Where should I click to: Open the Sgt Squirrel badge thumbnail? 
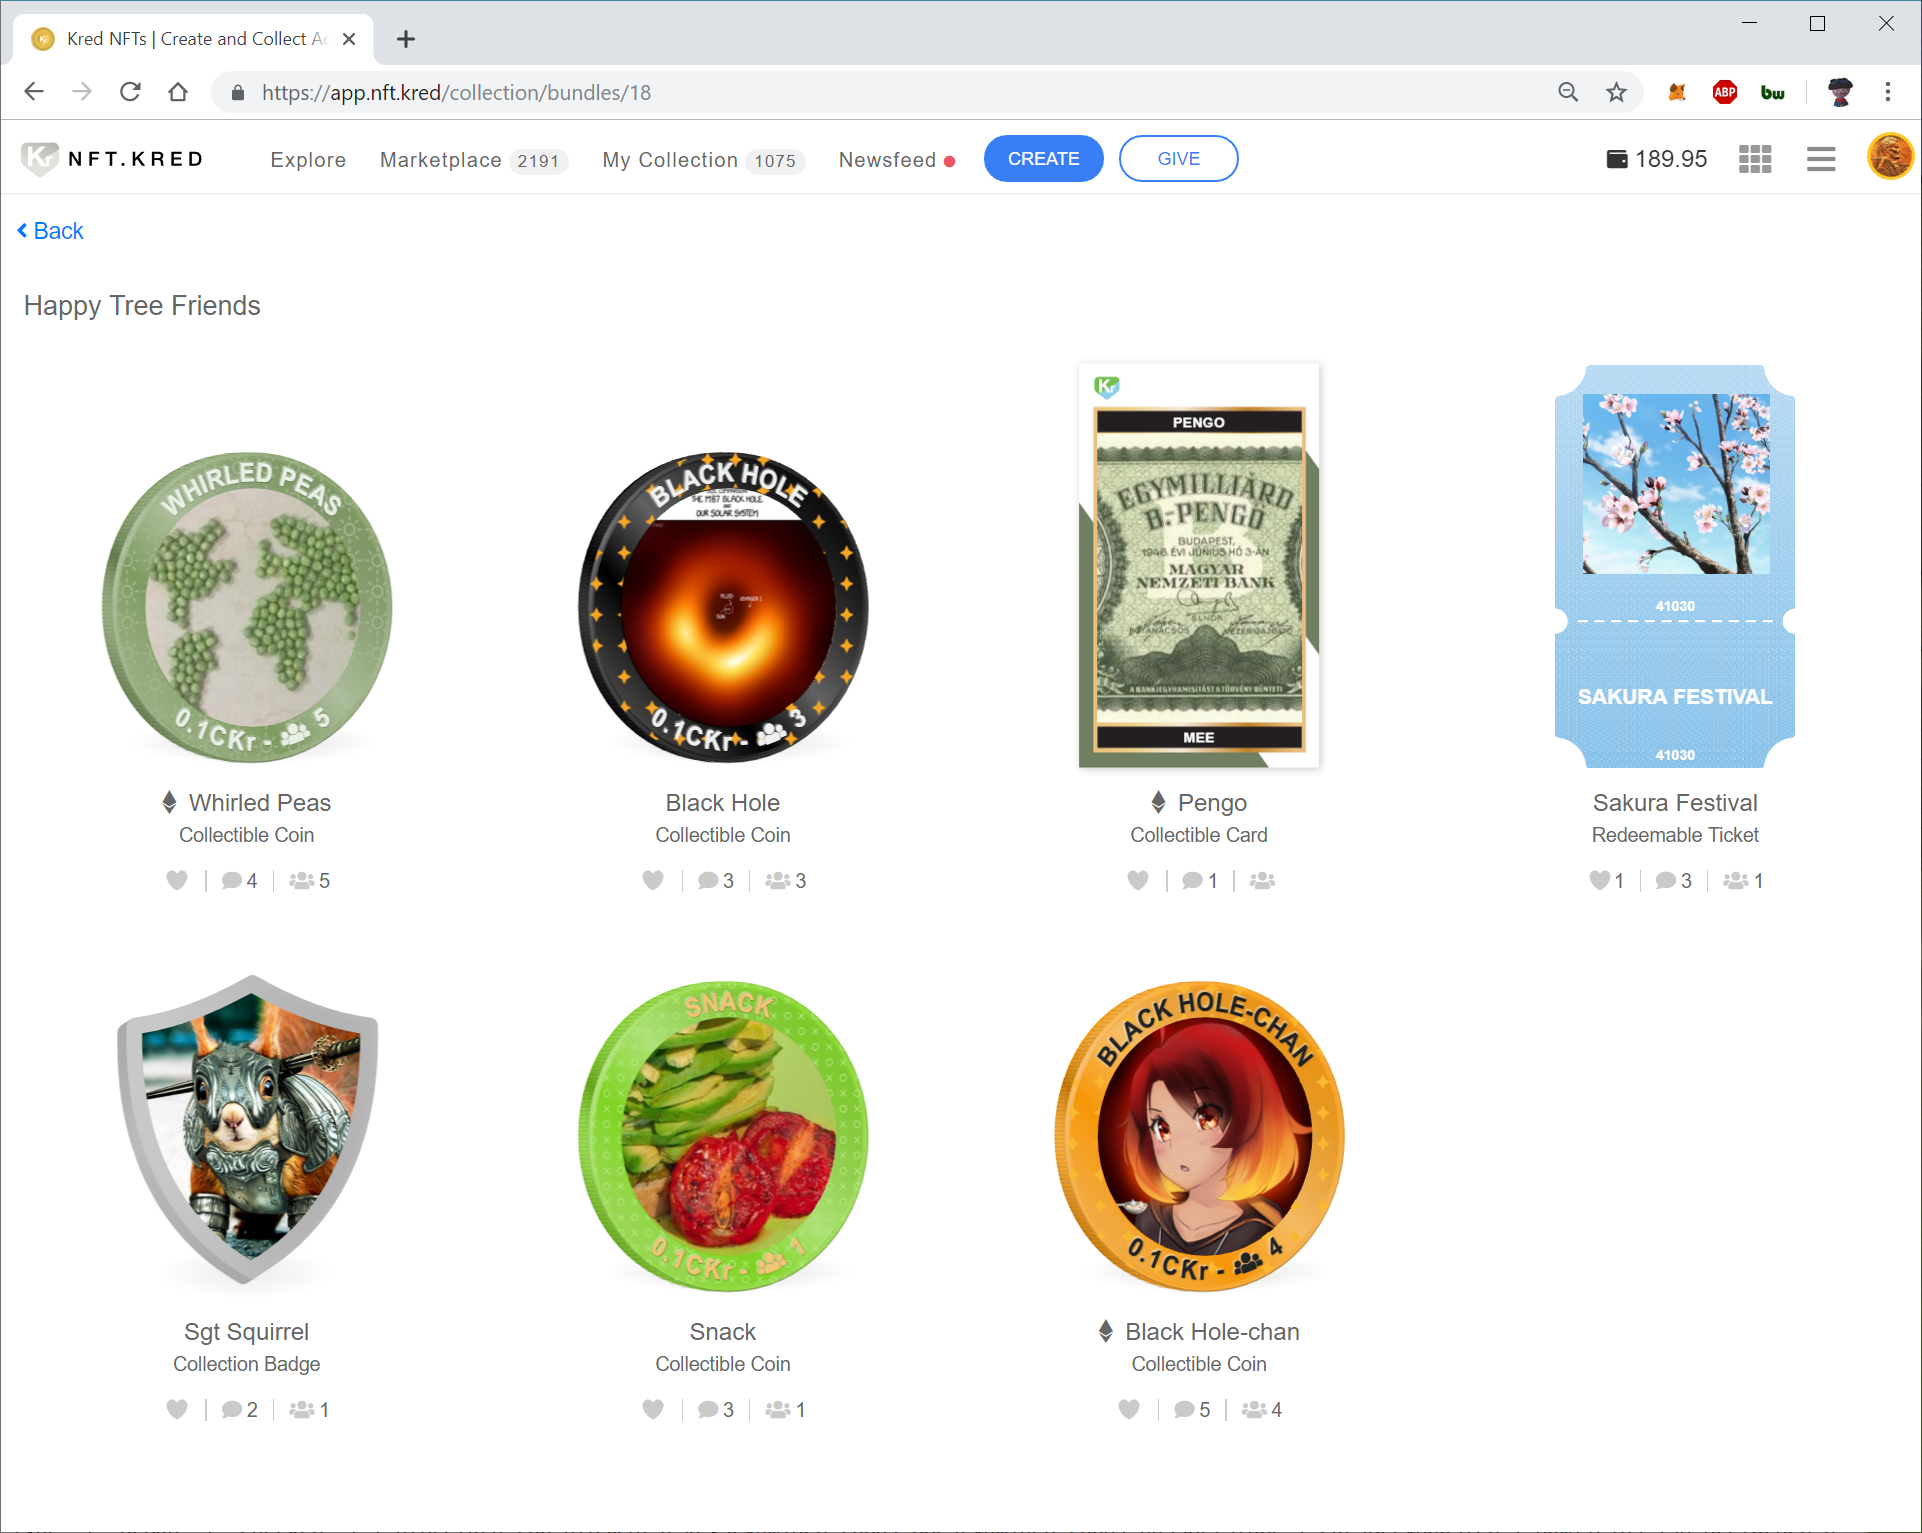[x=247, y=1130]
